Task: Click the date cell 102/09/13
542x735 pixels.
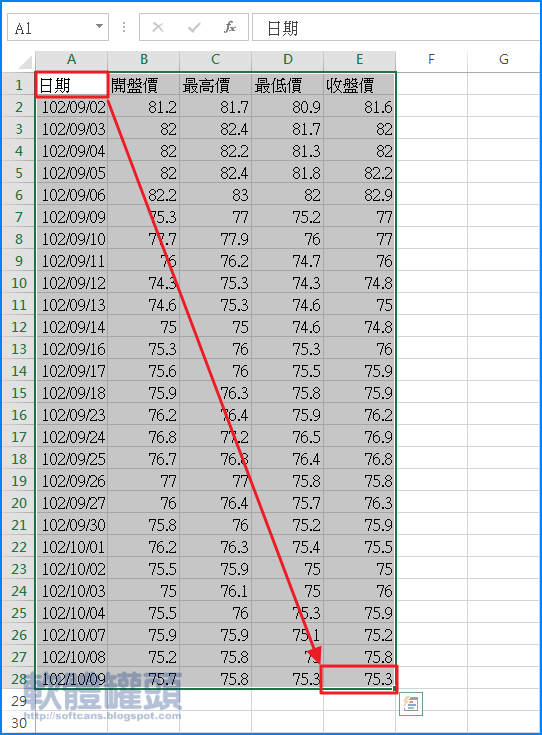Action: click(x=71, y=305)
